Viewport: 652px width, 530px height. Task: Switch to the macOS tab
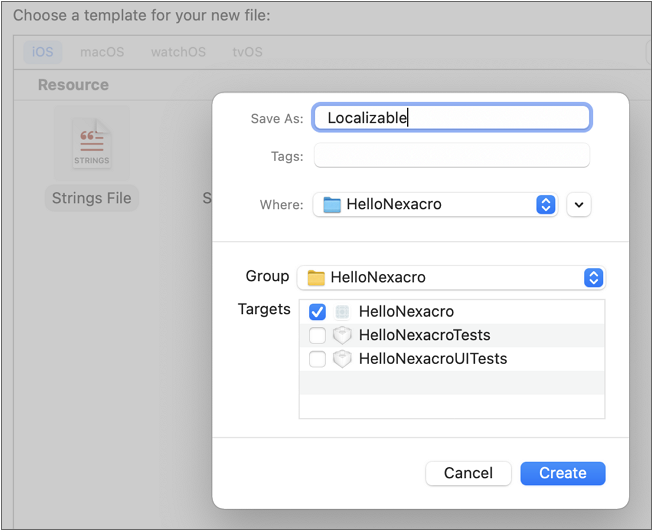pyautogui.click(x=102, y=52)
